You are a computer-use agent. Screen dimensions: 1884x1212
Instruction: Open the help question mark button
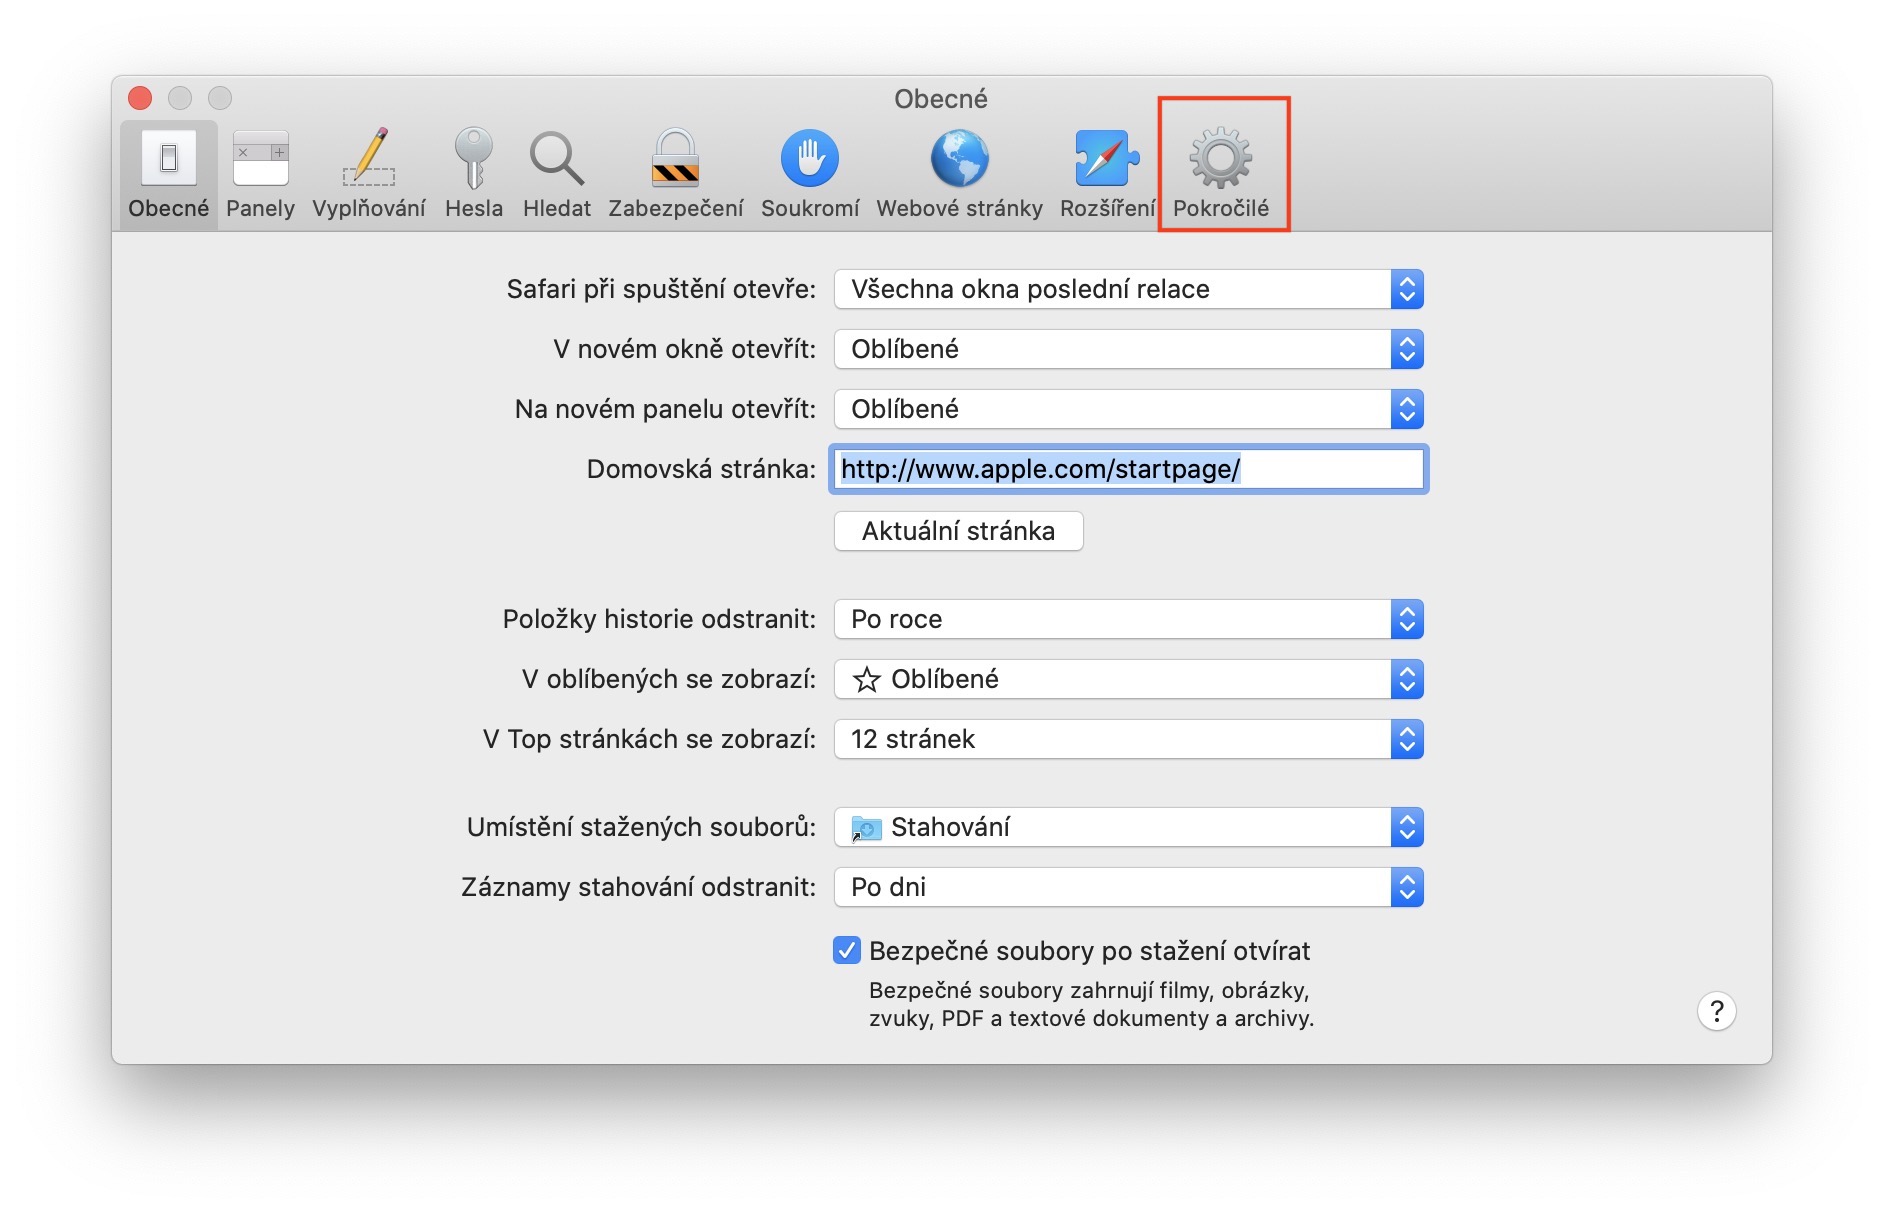pyautogui.click(x=1717, y=1011)
